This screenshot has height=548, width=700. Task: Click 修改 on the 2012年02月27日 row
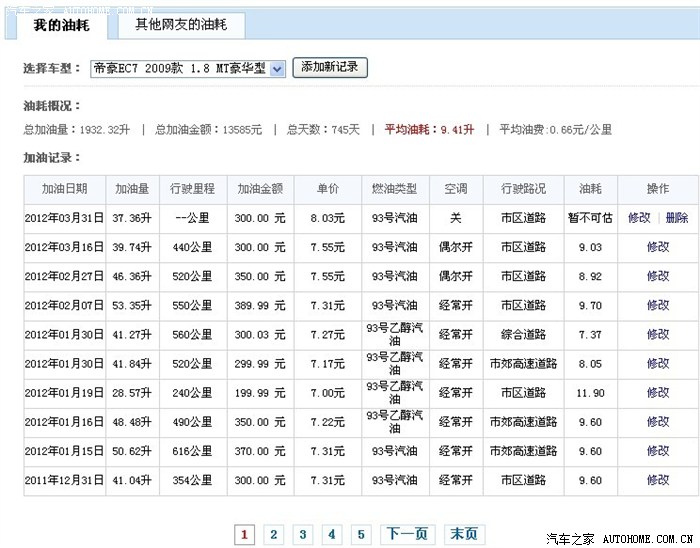[657, 276]
